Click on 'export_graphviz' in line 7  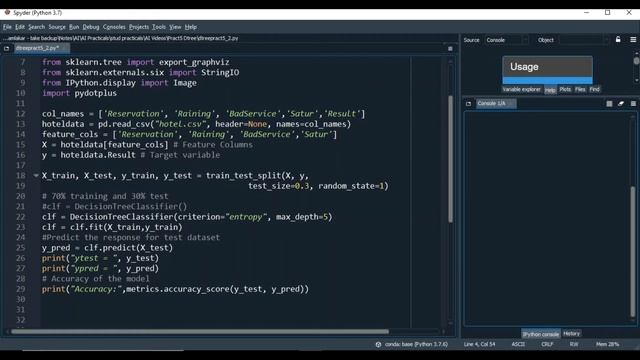pyautogui.click(x=194, y=62)
